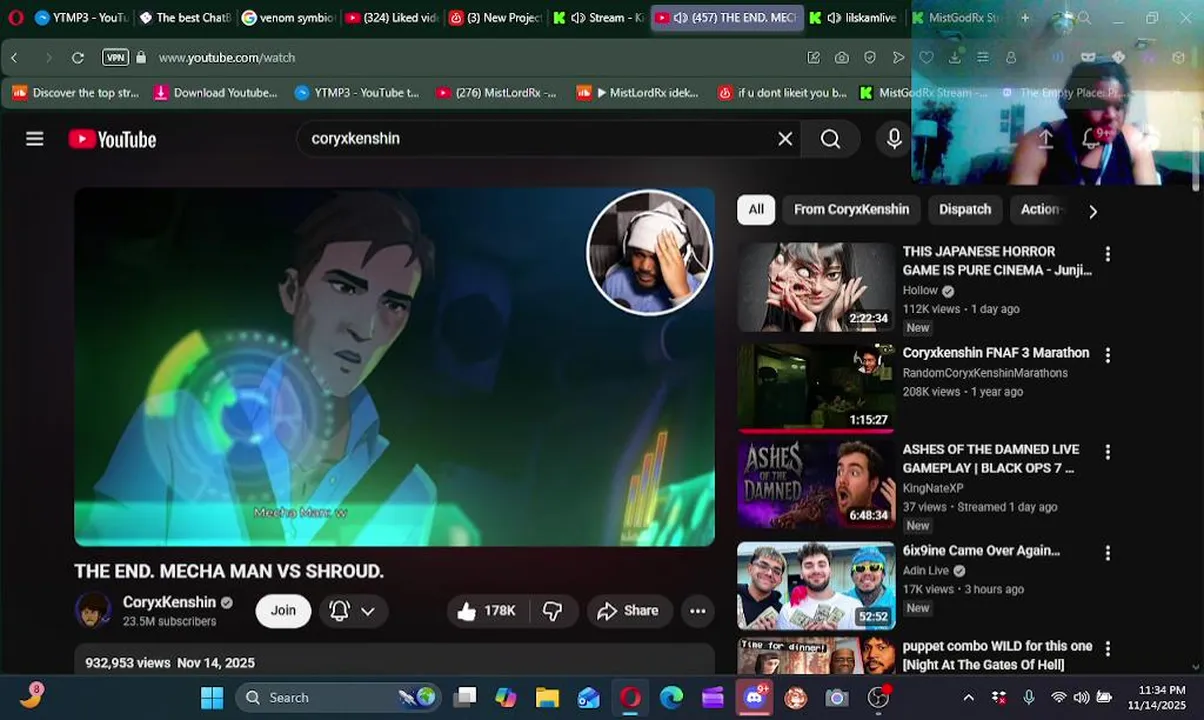Viewport: 1204px width, 720px height.
Task: Open the Windows Start menu
Action: [212, 697]
